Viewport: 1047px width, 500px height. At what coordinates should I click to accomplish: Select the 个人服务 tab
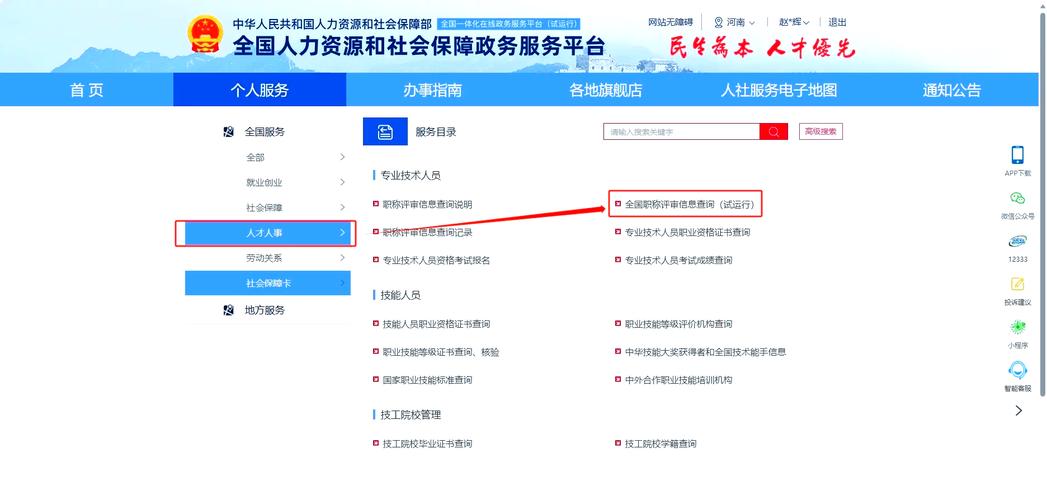click(x=260, y=90)
